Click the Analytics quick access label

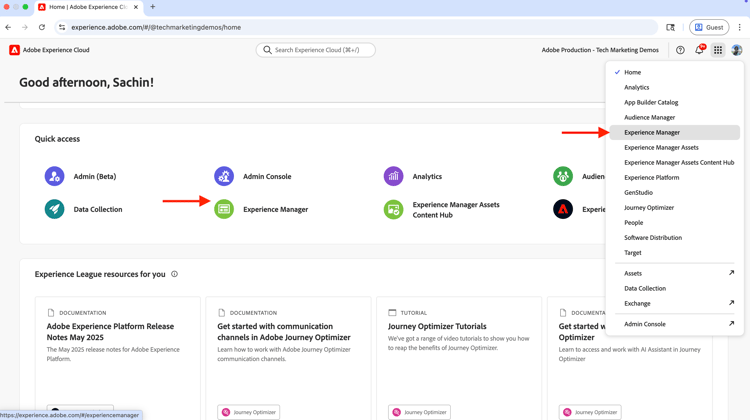427,177
